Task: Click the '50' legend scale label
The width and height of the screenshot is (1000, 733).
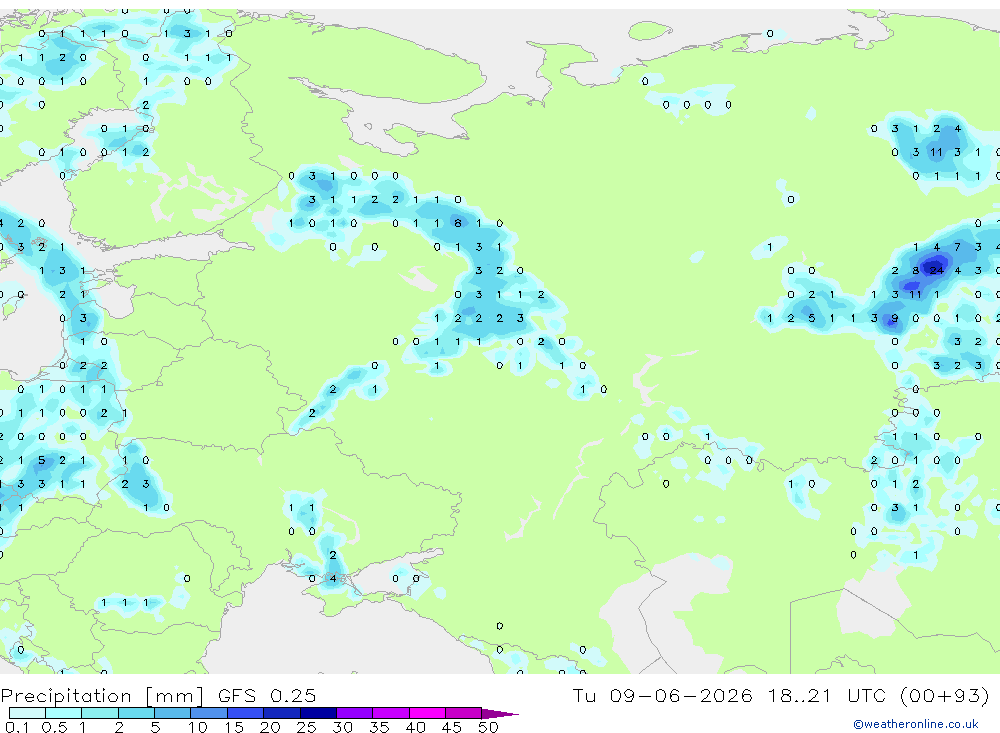Action: tap(488, 727)
